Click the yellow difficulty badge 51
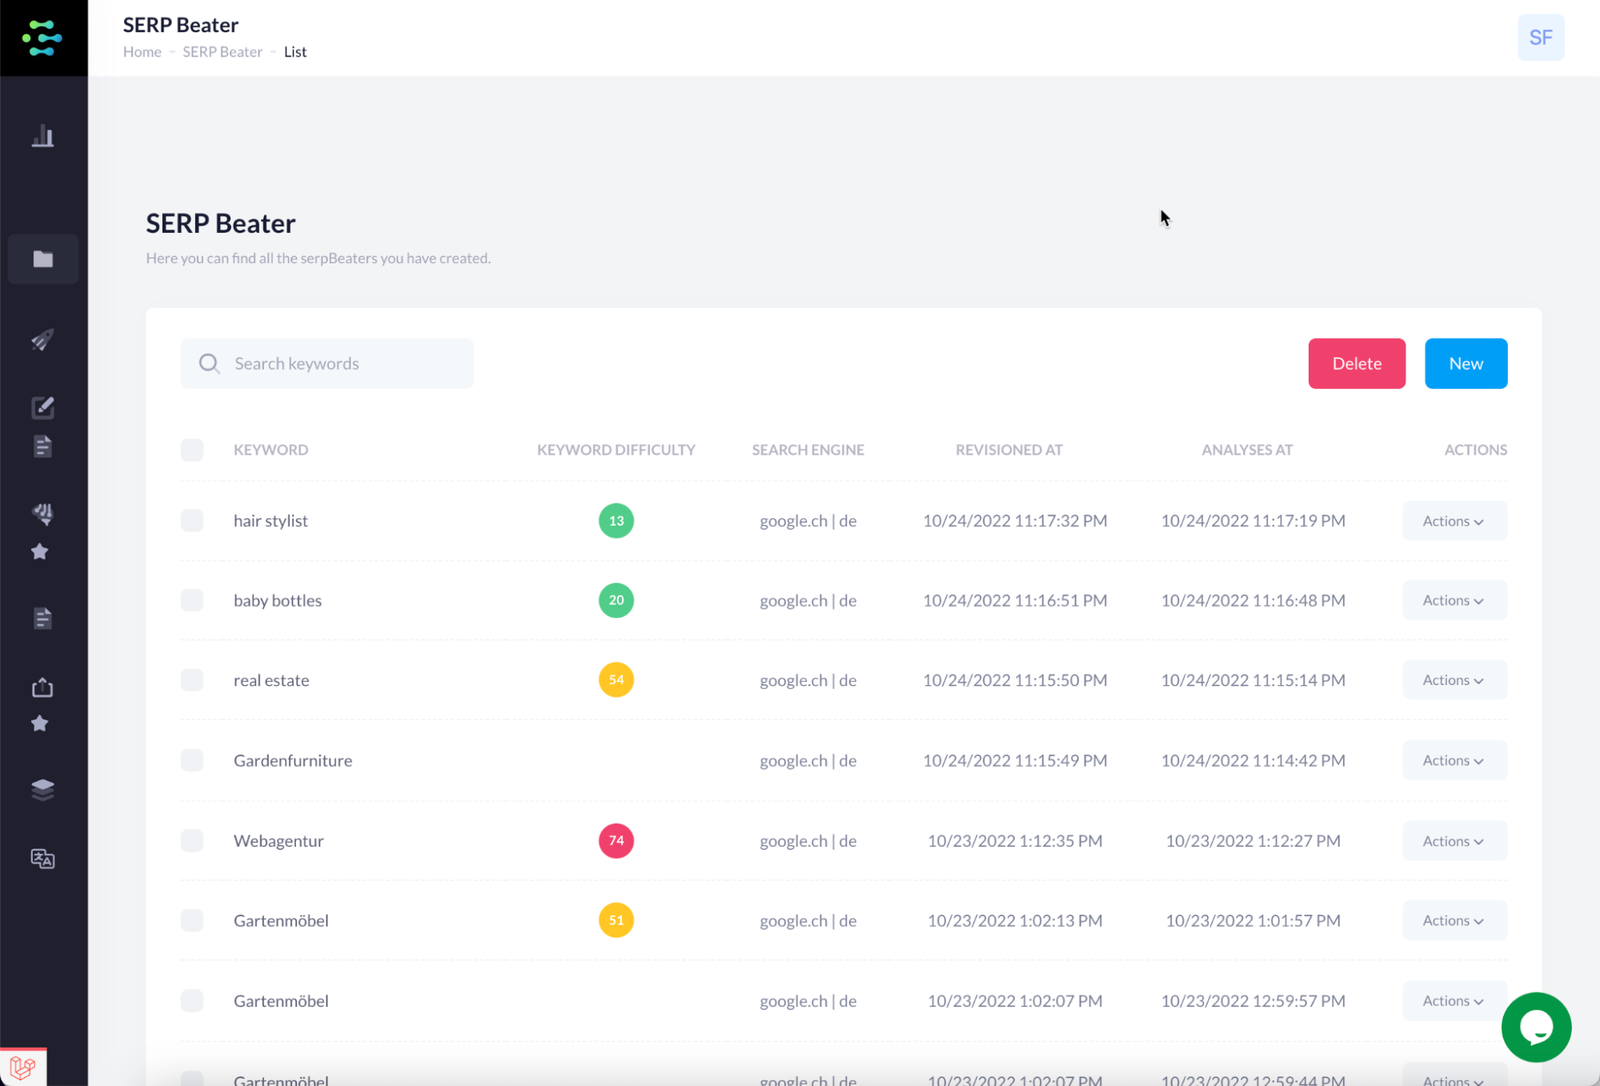Image resolution: width=1600 pixels, height=1086 pixels. (x=616, y=920)
